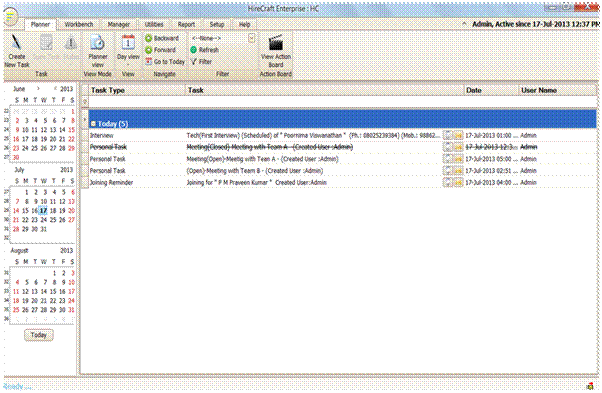This screenshot has height=393, width=602.
Task: Open the round HireCraft application menu orb
Action: coord(10,17)
